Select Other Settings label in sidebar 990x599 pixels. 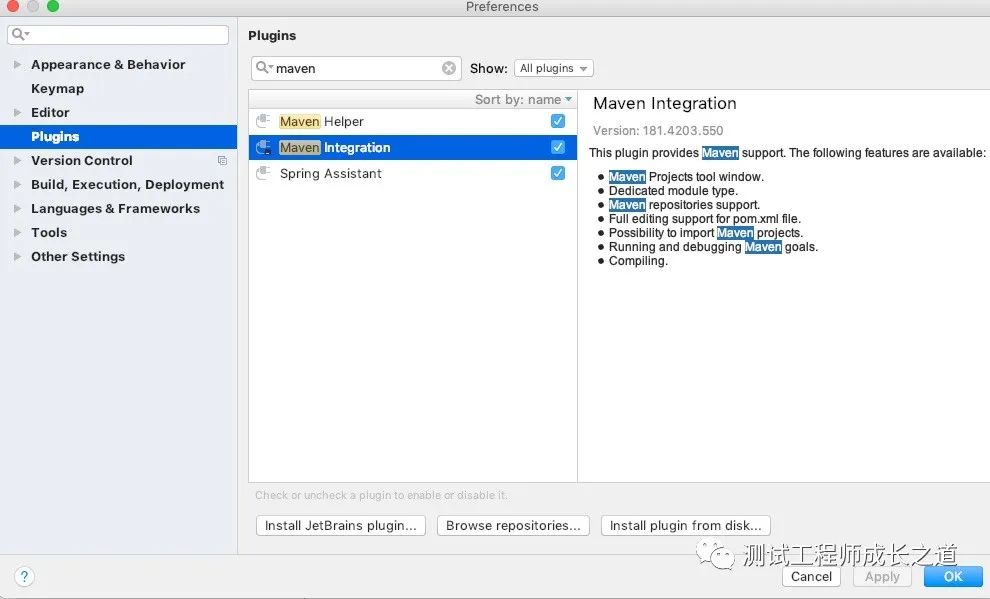tap(78, 256)
